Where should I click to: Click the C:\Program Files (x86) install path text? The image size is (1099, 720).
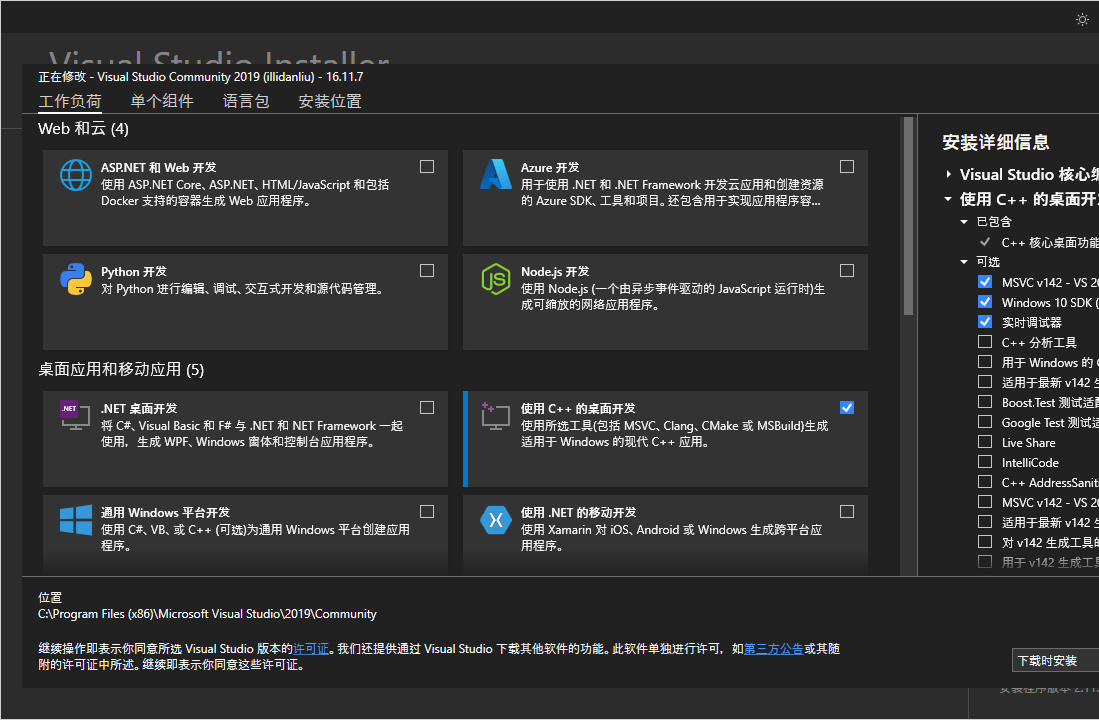click(x=207, y=614)
